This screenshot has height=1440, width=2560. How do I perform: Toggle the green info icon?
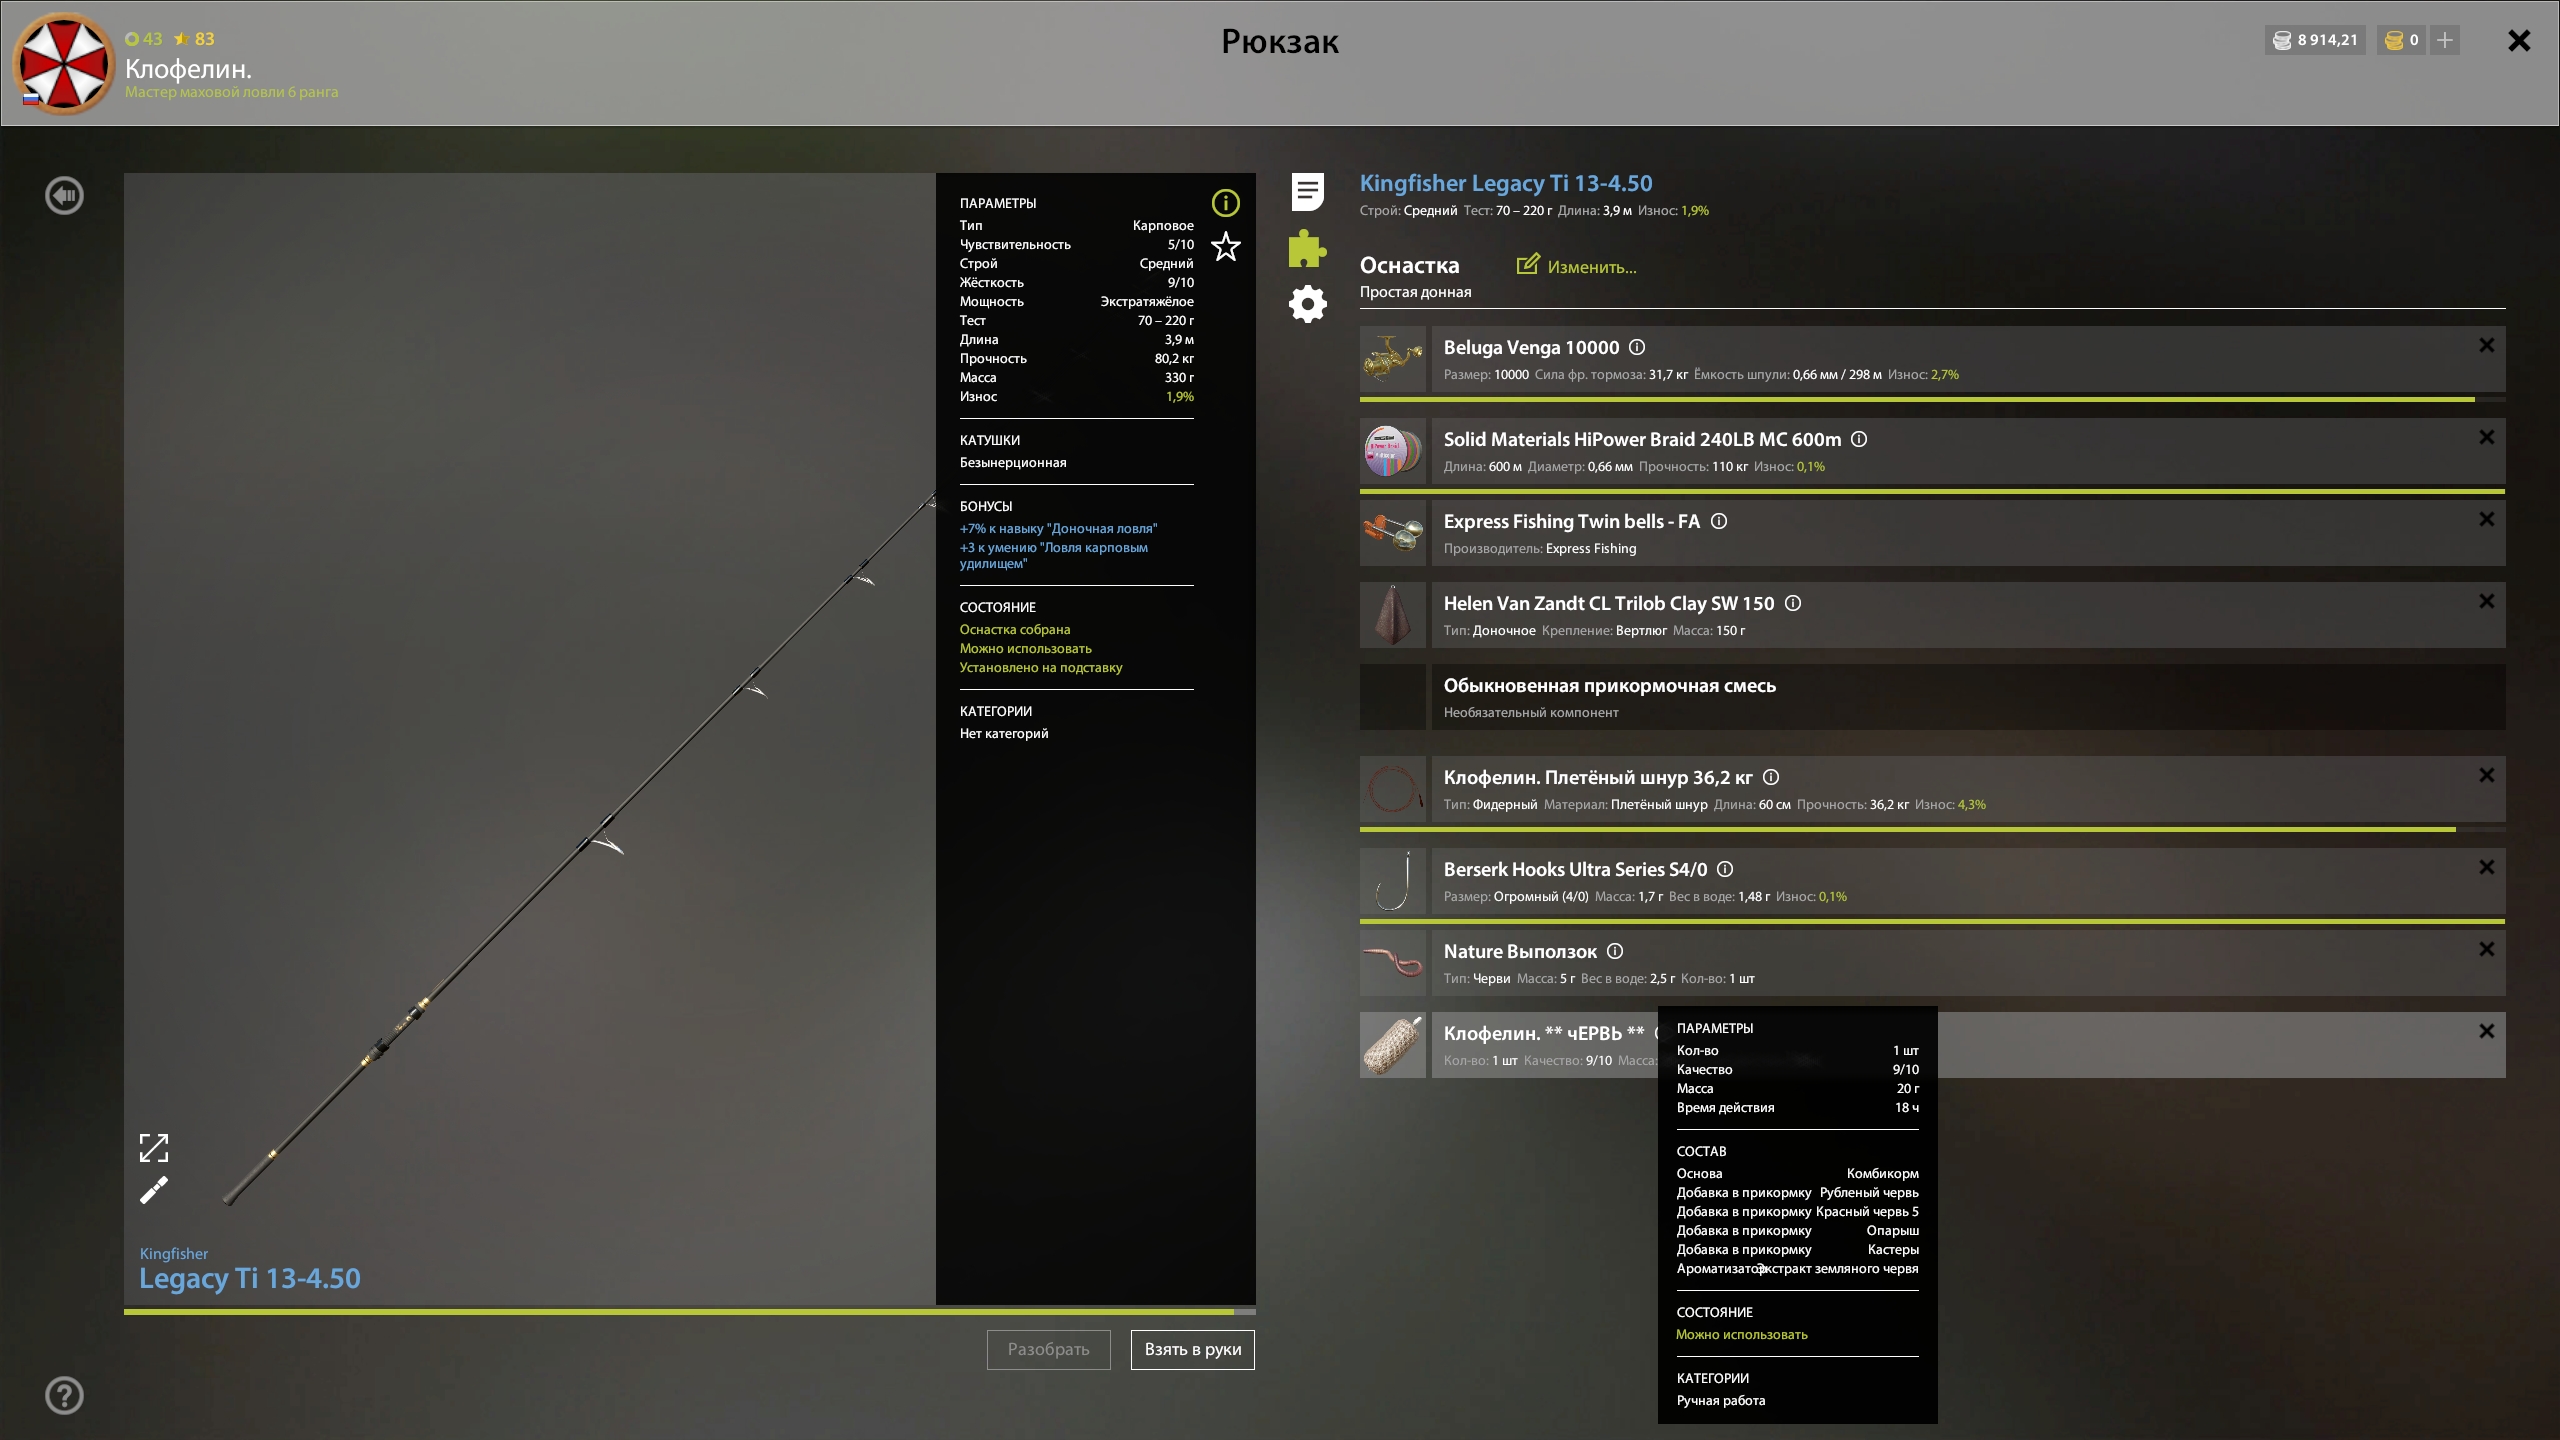point(1225,203)
